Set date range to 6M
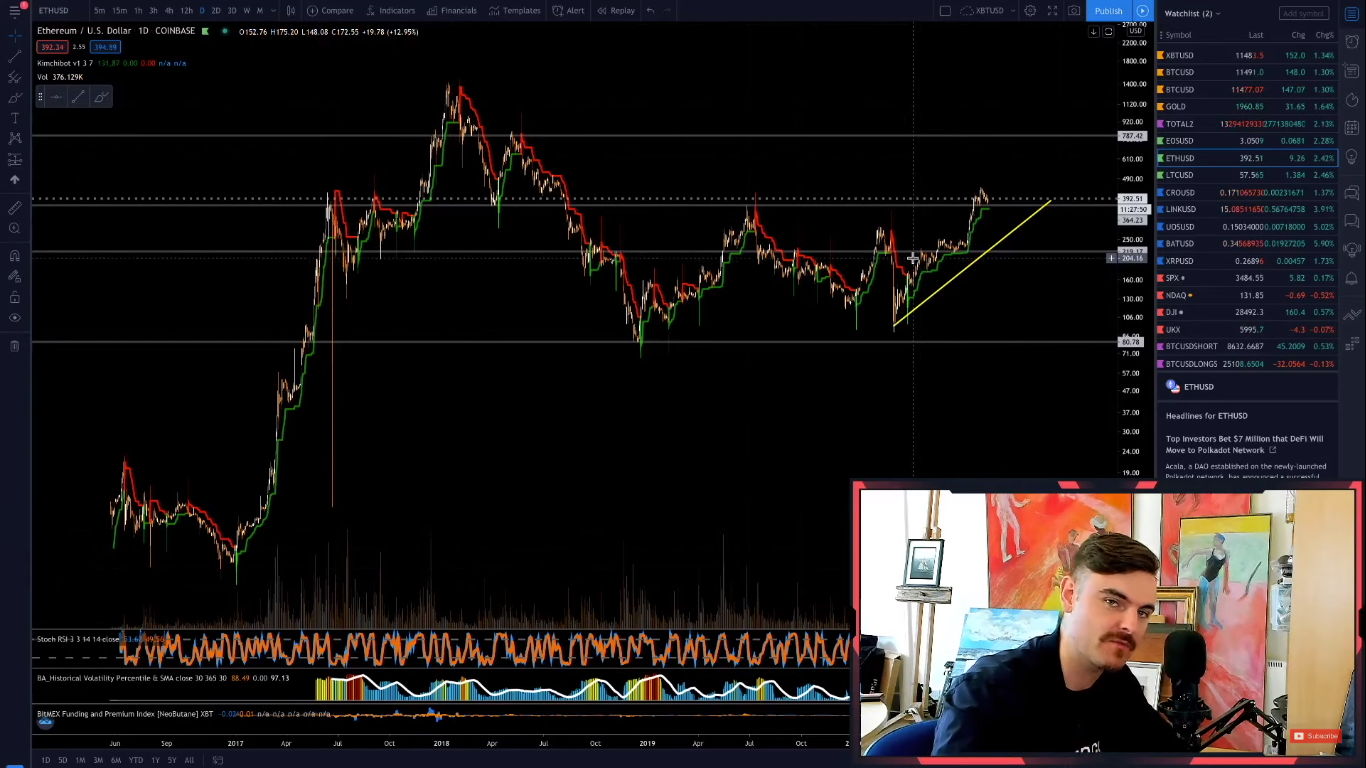The width and height of the screenshot is (1366, 768). [x=116, y=760]
